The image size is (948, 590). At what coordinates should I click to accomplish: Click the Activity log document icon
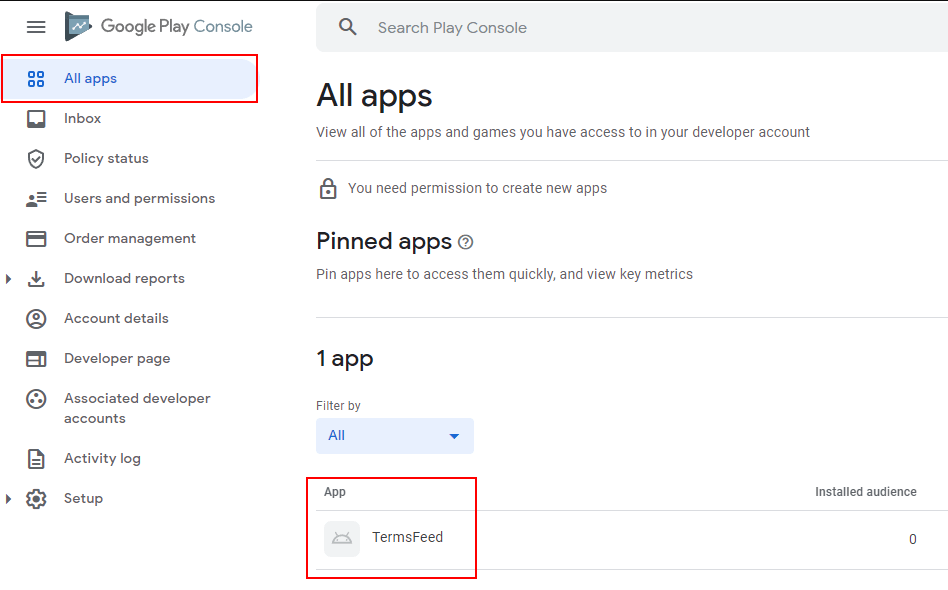pos(36,459)
